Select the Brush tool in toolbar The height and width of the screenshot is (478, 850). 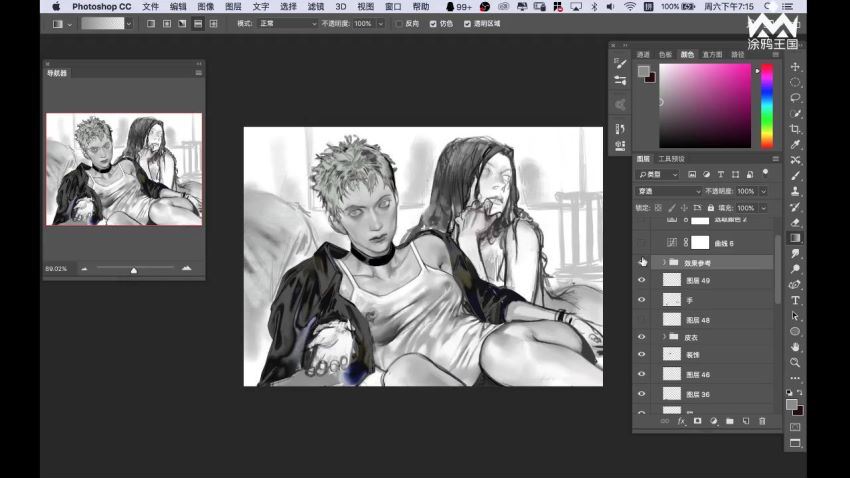click(x=795, y=176)
